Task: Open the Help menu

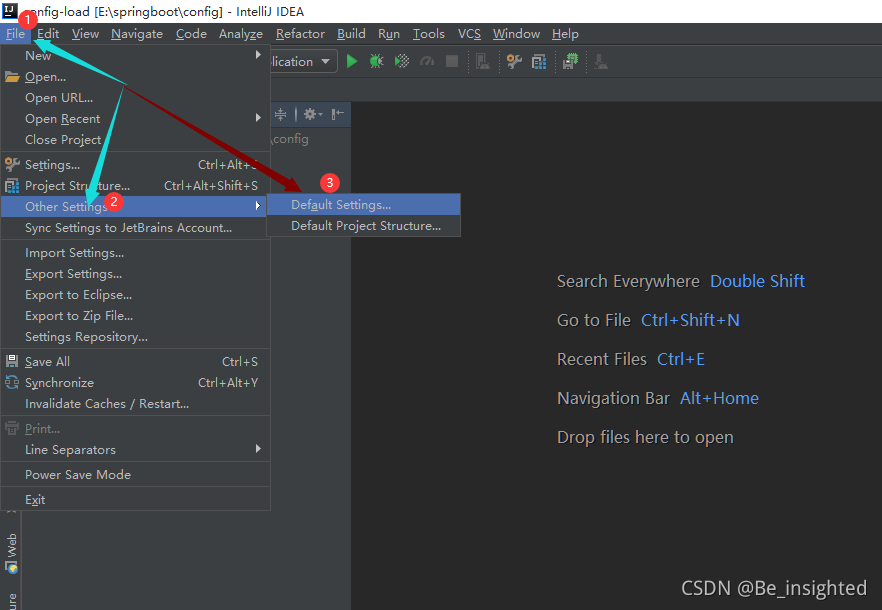Action: (565, 34)
